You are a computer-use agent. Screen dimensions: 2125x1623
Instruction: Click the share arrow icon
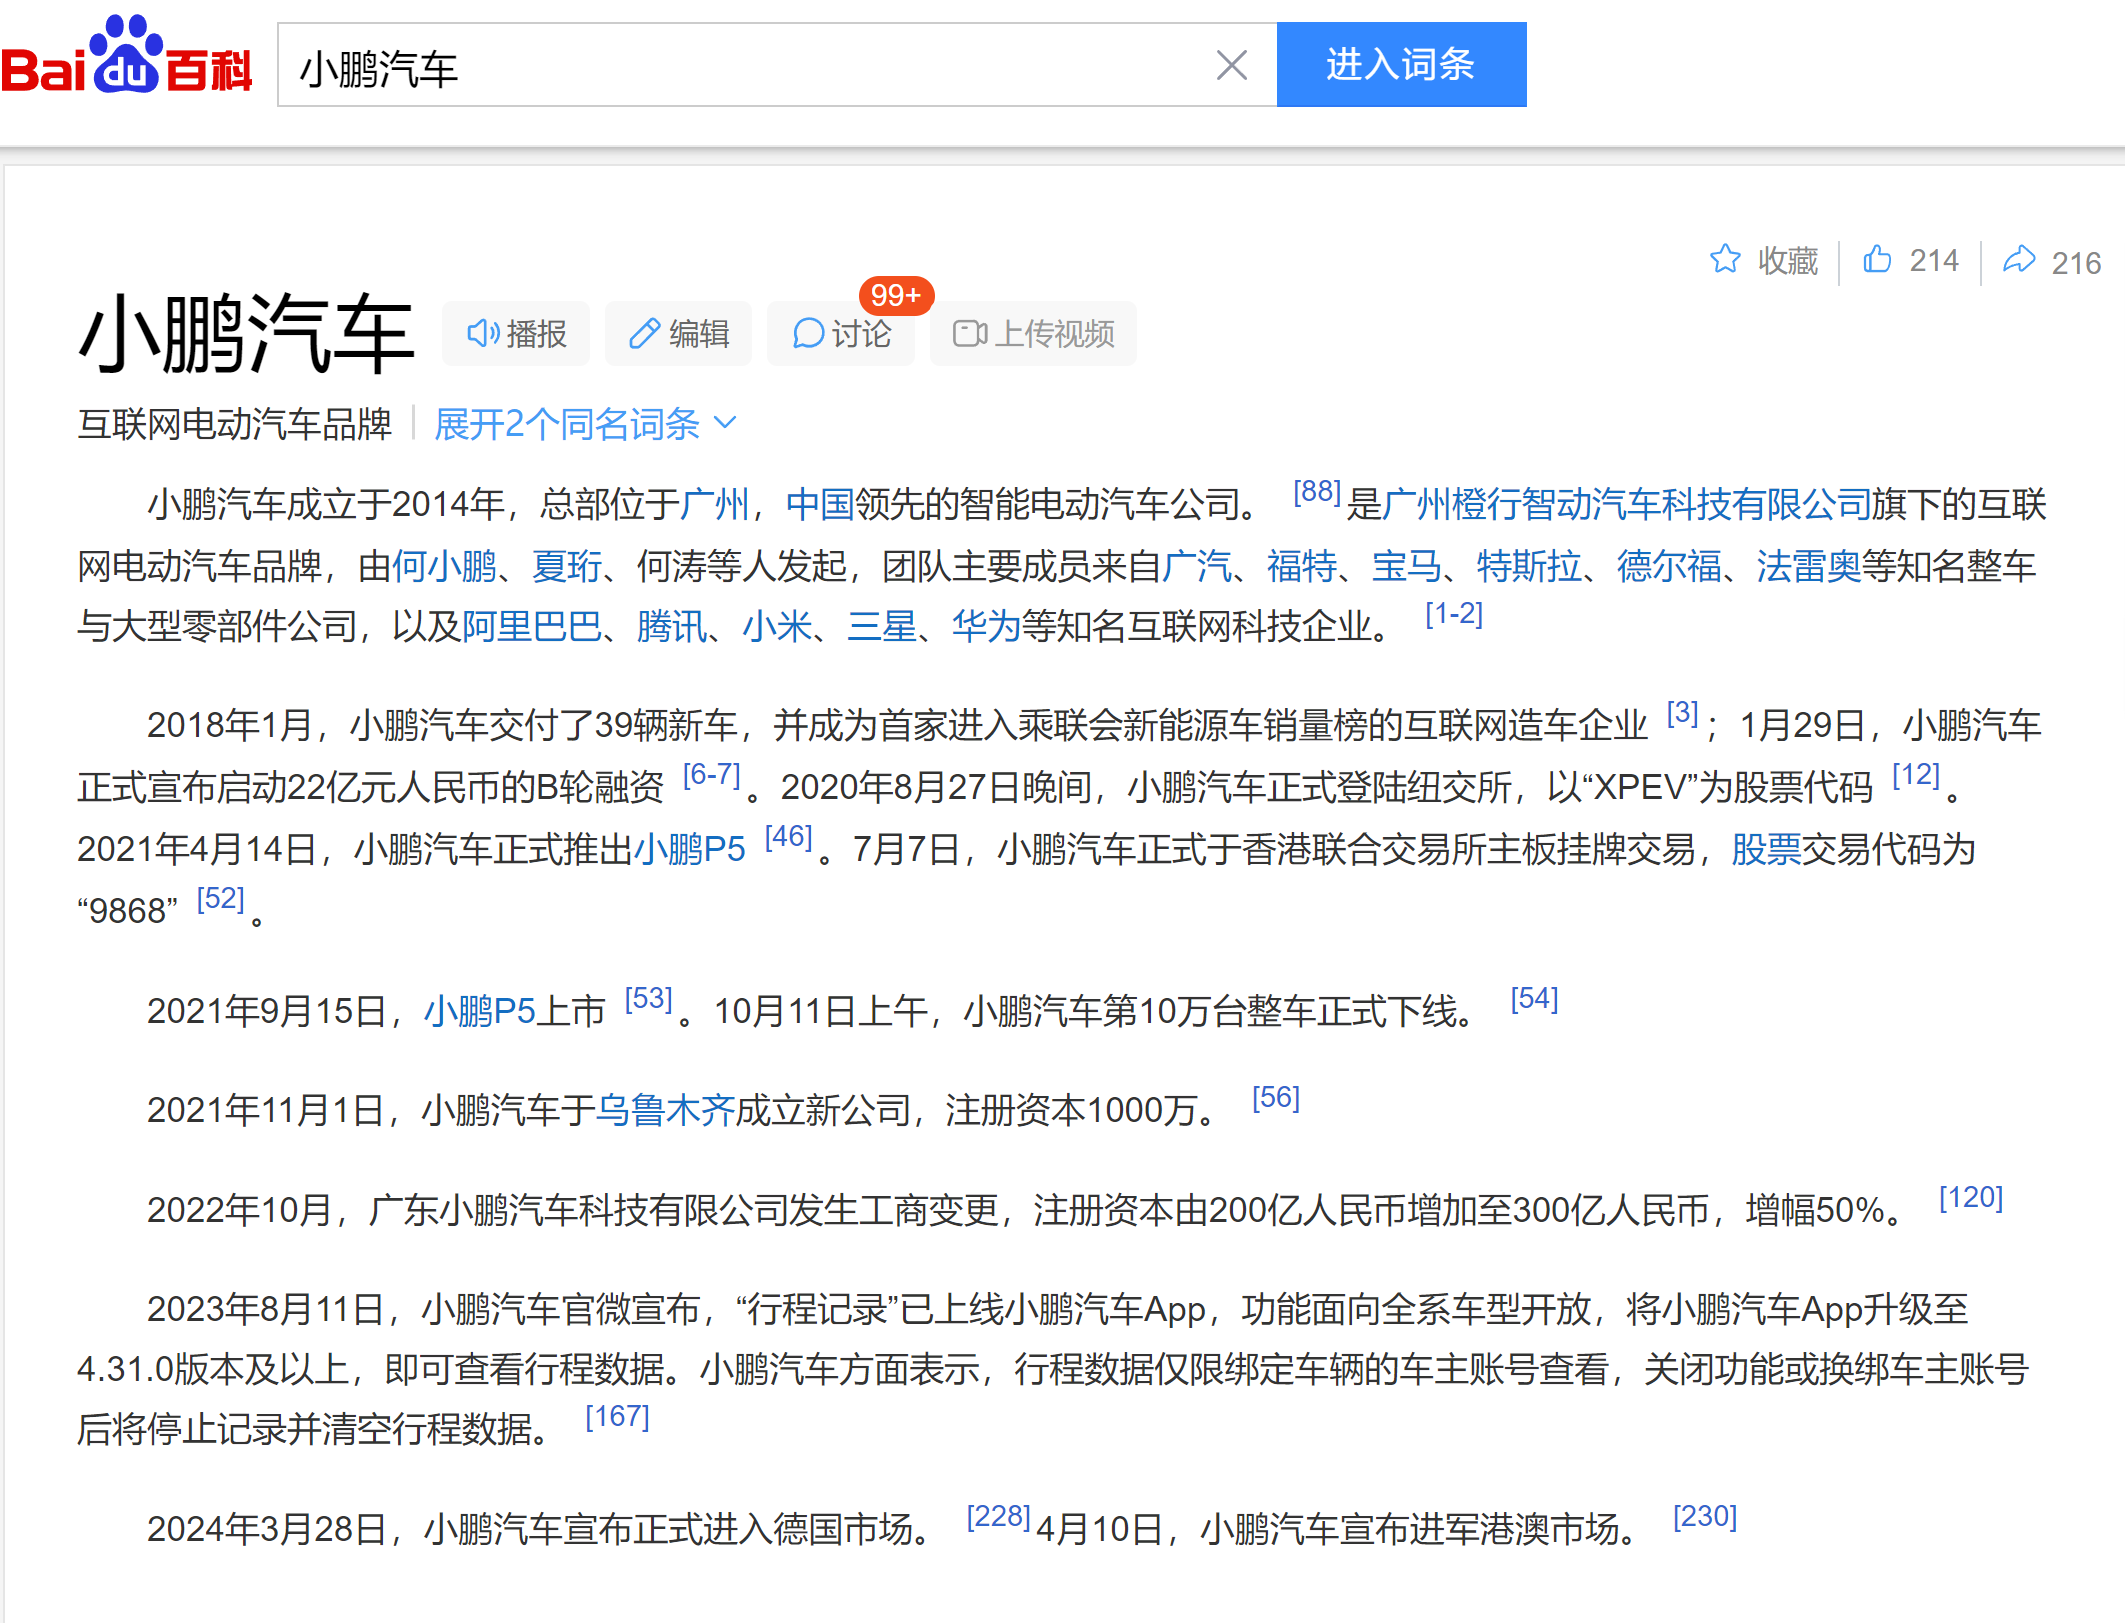pos(2019,259)
